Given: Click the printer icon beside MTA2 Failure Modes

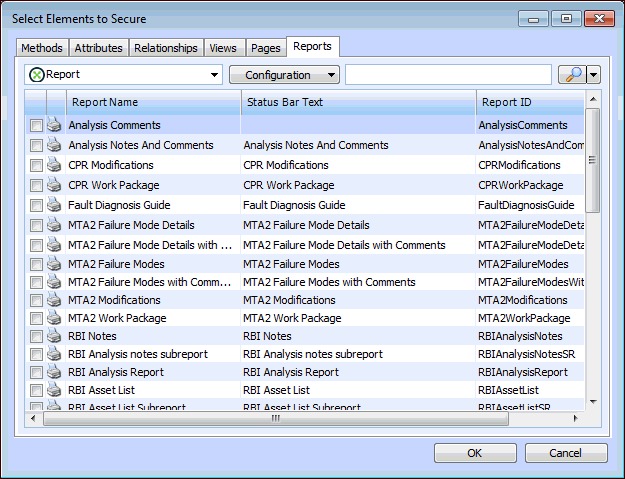Looking at the screenshot, I should [54, 265].
